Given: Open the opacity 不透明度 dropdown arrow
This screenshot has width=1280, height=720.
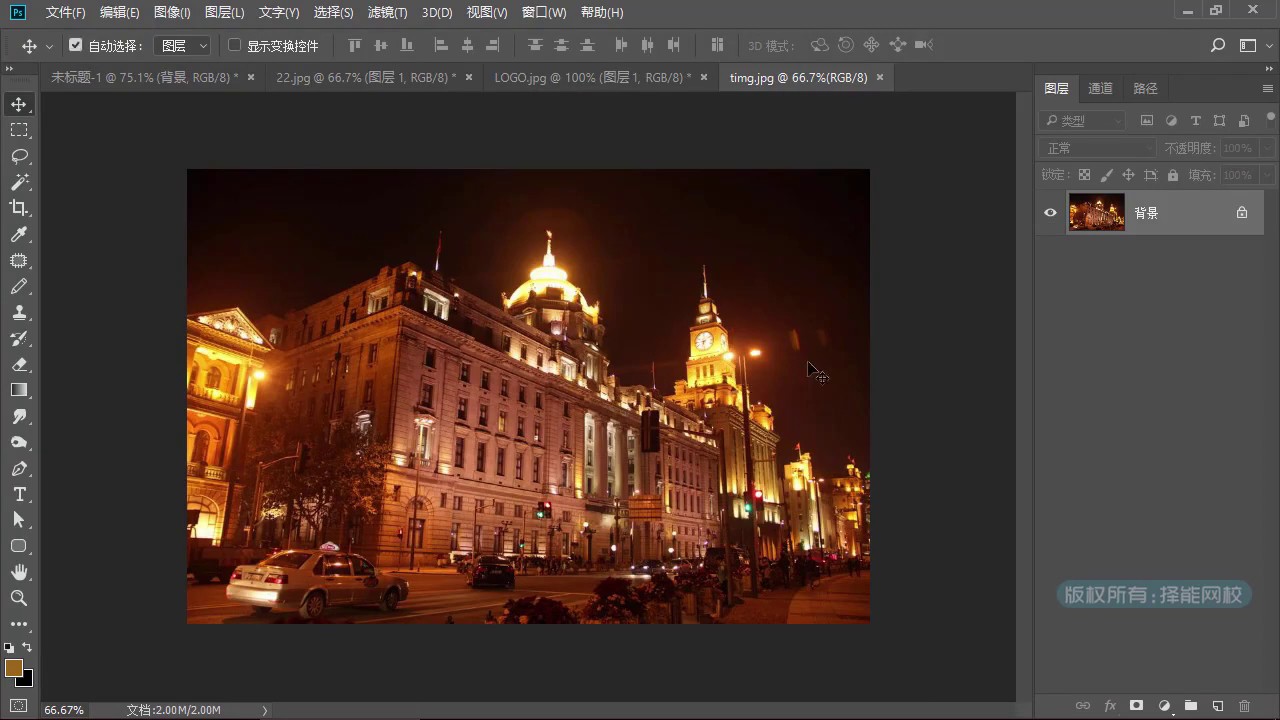Looking at the screenshot, I should coord(1267,148).
